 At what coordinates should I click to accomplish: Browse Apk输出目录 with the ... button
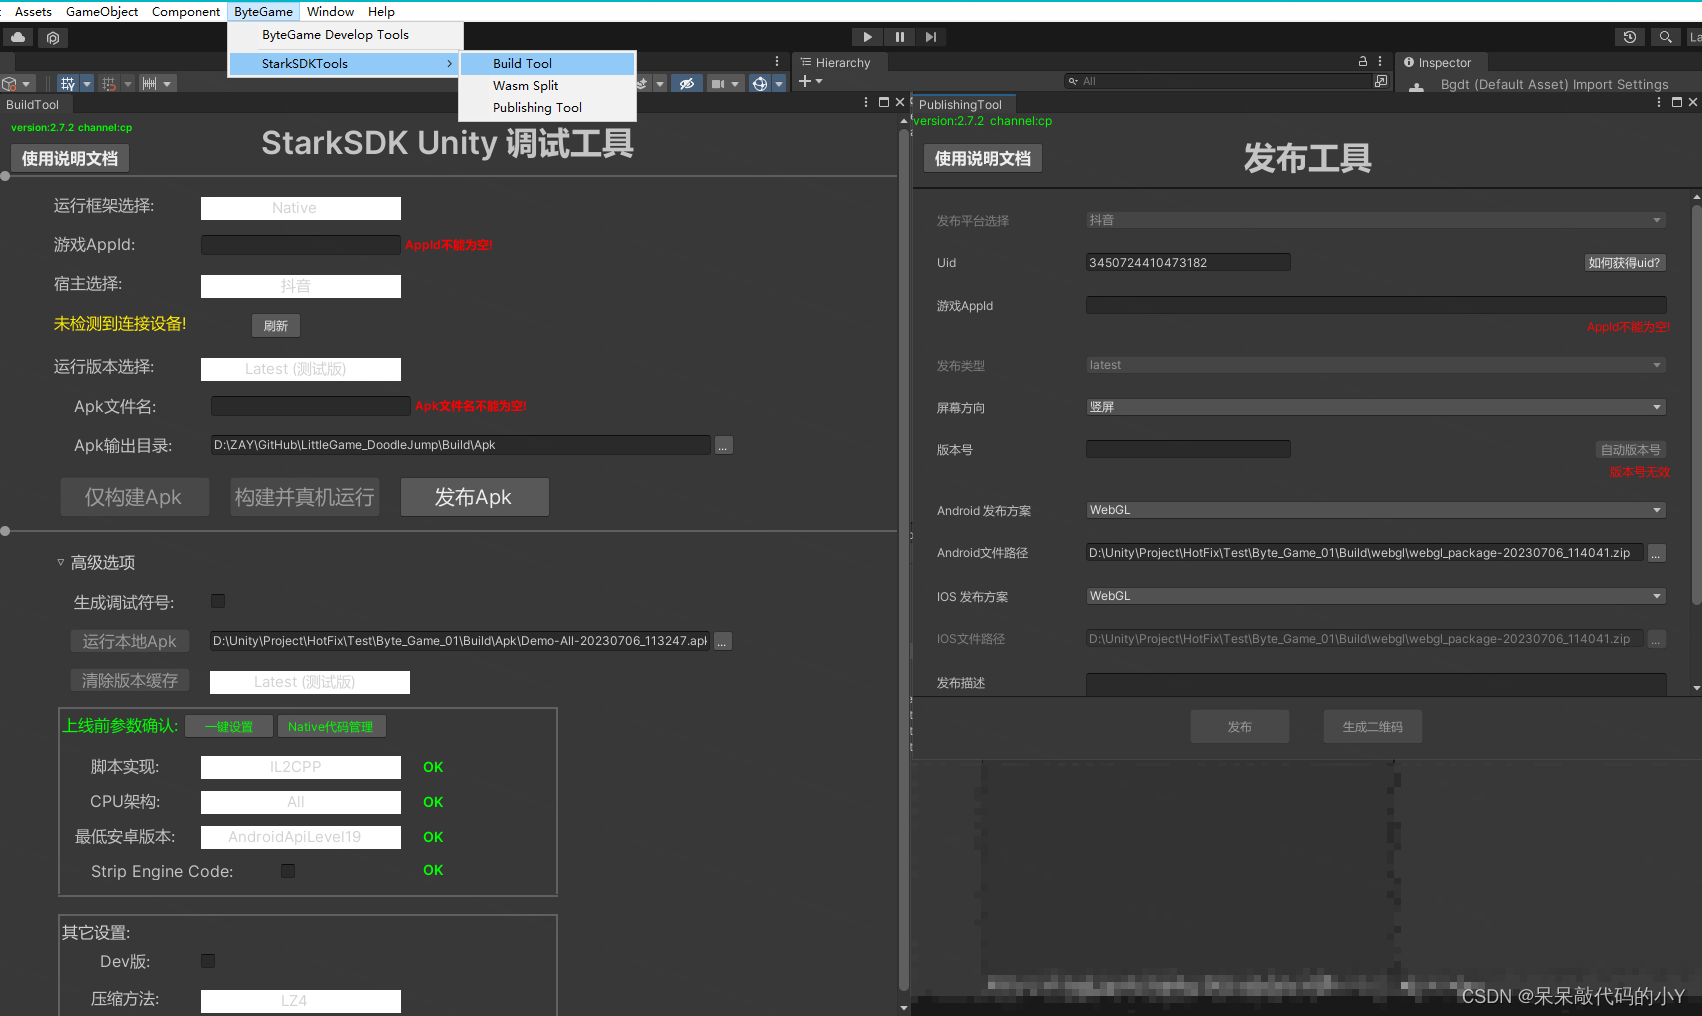pyautogui.click(x=723, y=445)
